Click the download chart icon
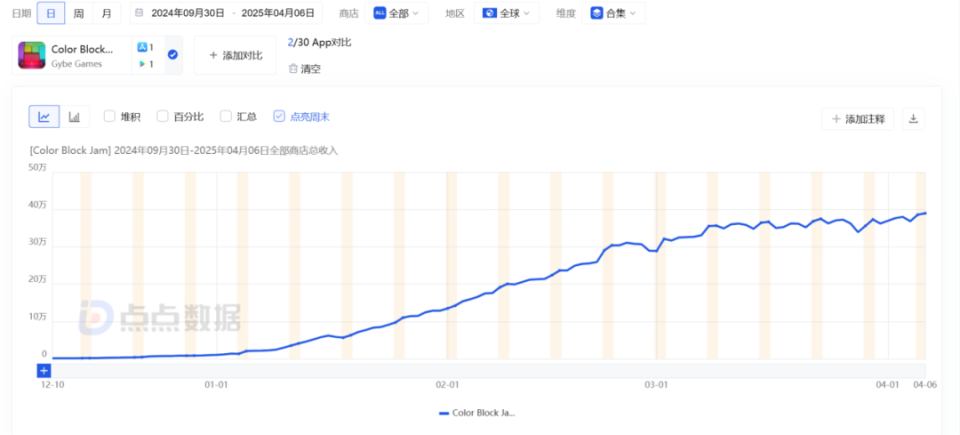The width and height of the screenshot is (960, 435). click(x=913, y=119)
